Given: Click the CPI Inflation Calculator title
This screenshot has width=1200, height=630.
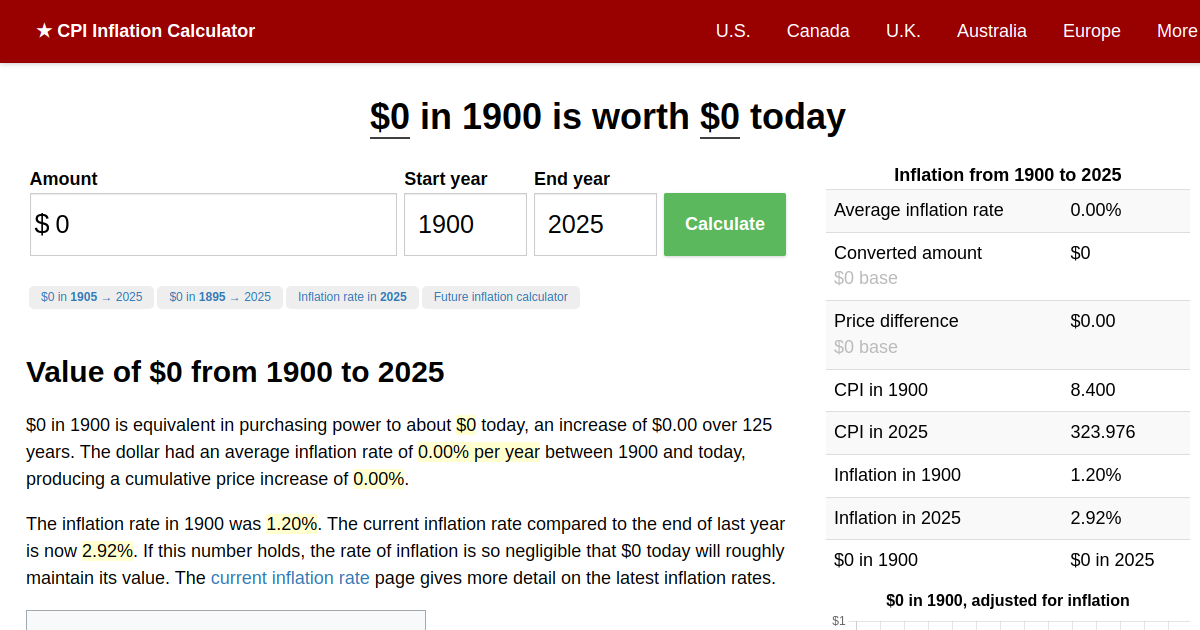Looking at the screenshot, I should tap(157, 31).
